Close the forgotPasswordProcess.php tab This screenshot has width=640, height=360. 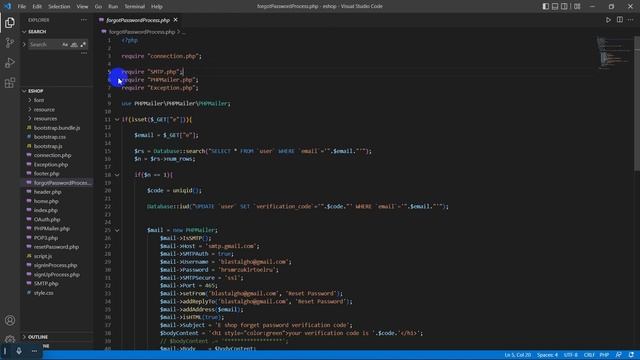176,20
